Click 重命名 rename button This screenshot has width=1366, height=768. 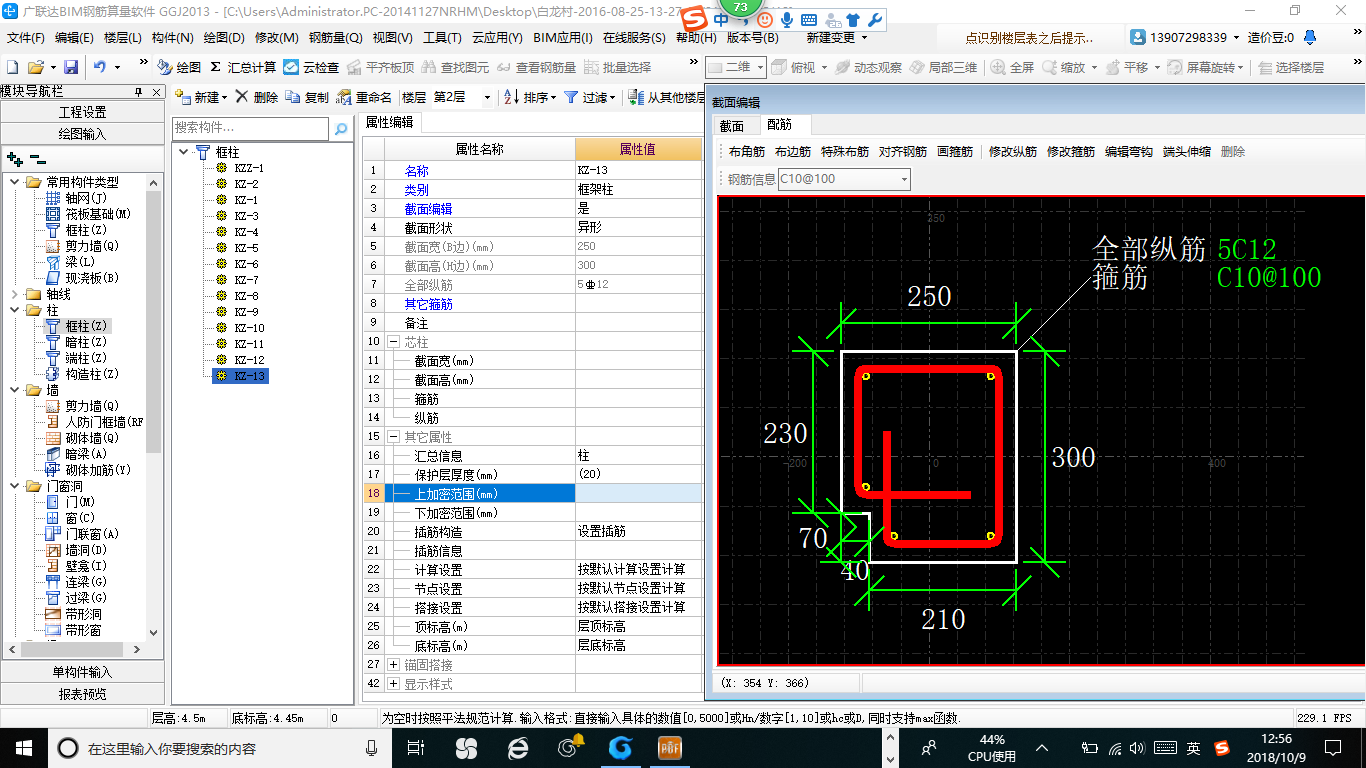tap(364, 97)
